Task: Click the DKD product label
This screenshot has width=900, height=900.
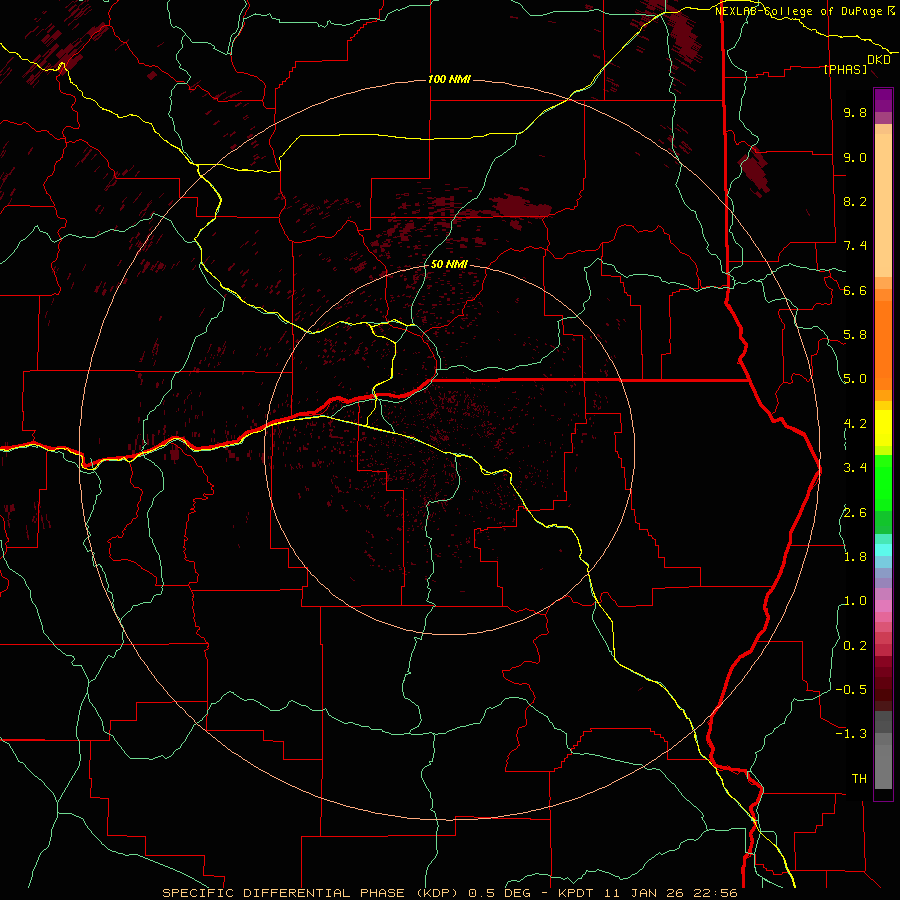Action: click(879, 60)
